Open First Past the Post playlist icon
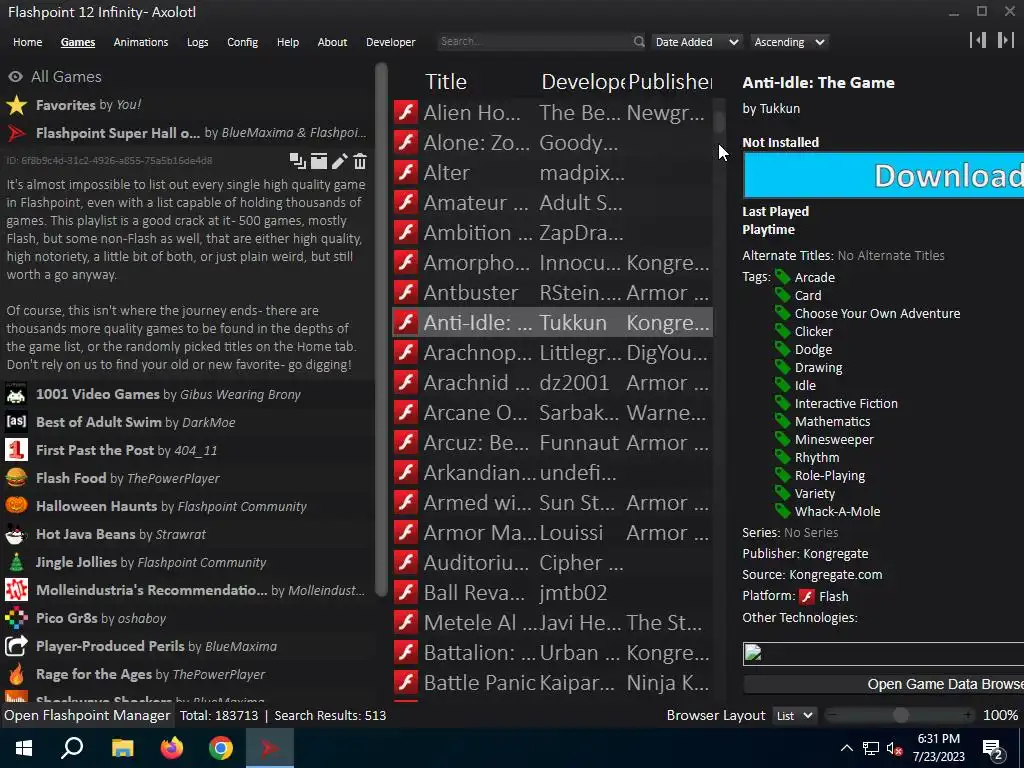Screen dimensions: 1024x768 coord(16,450)
